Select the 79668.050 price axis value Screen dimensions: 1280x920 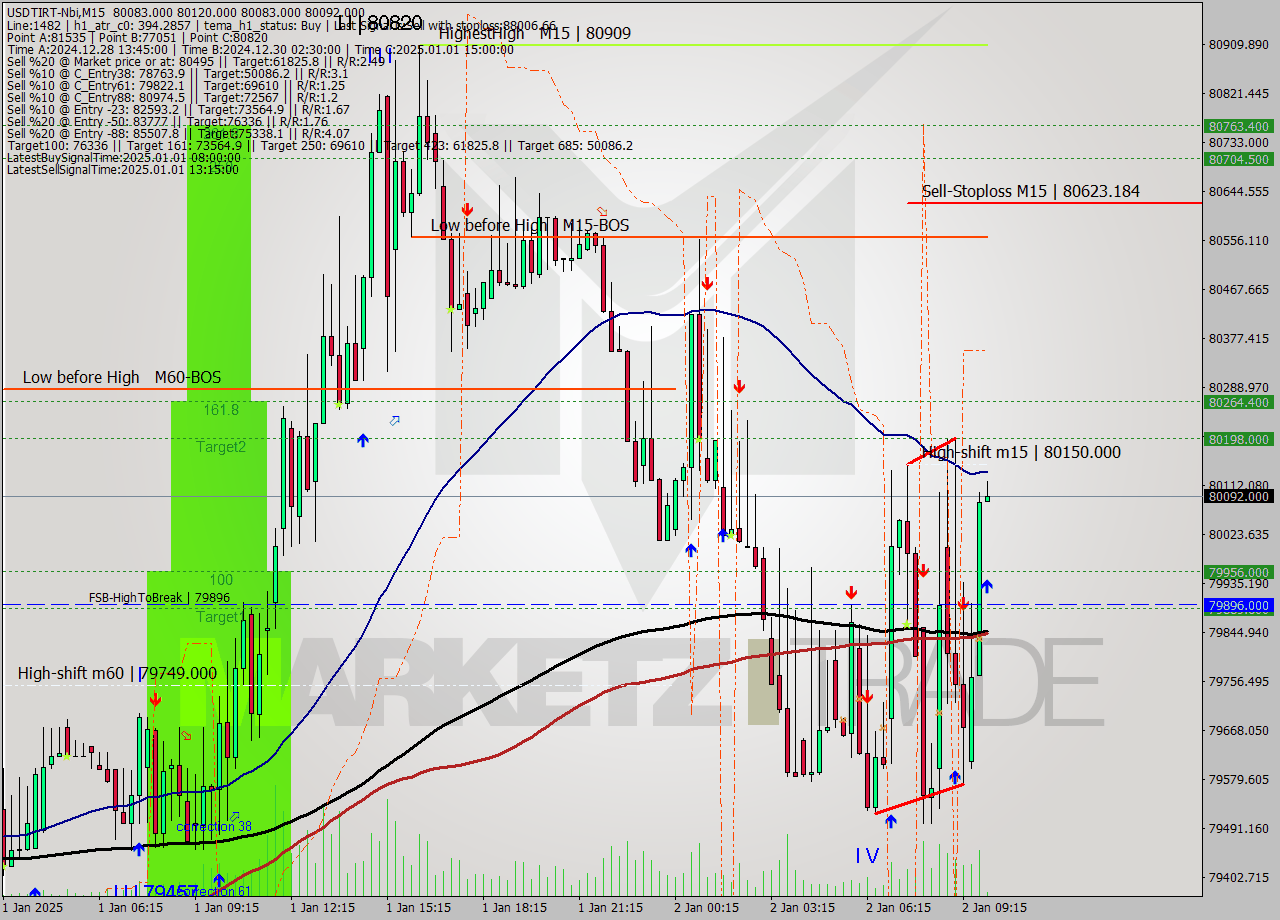pos(1239,730)
